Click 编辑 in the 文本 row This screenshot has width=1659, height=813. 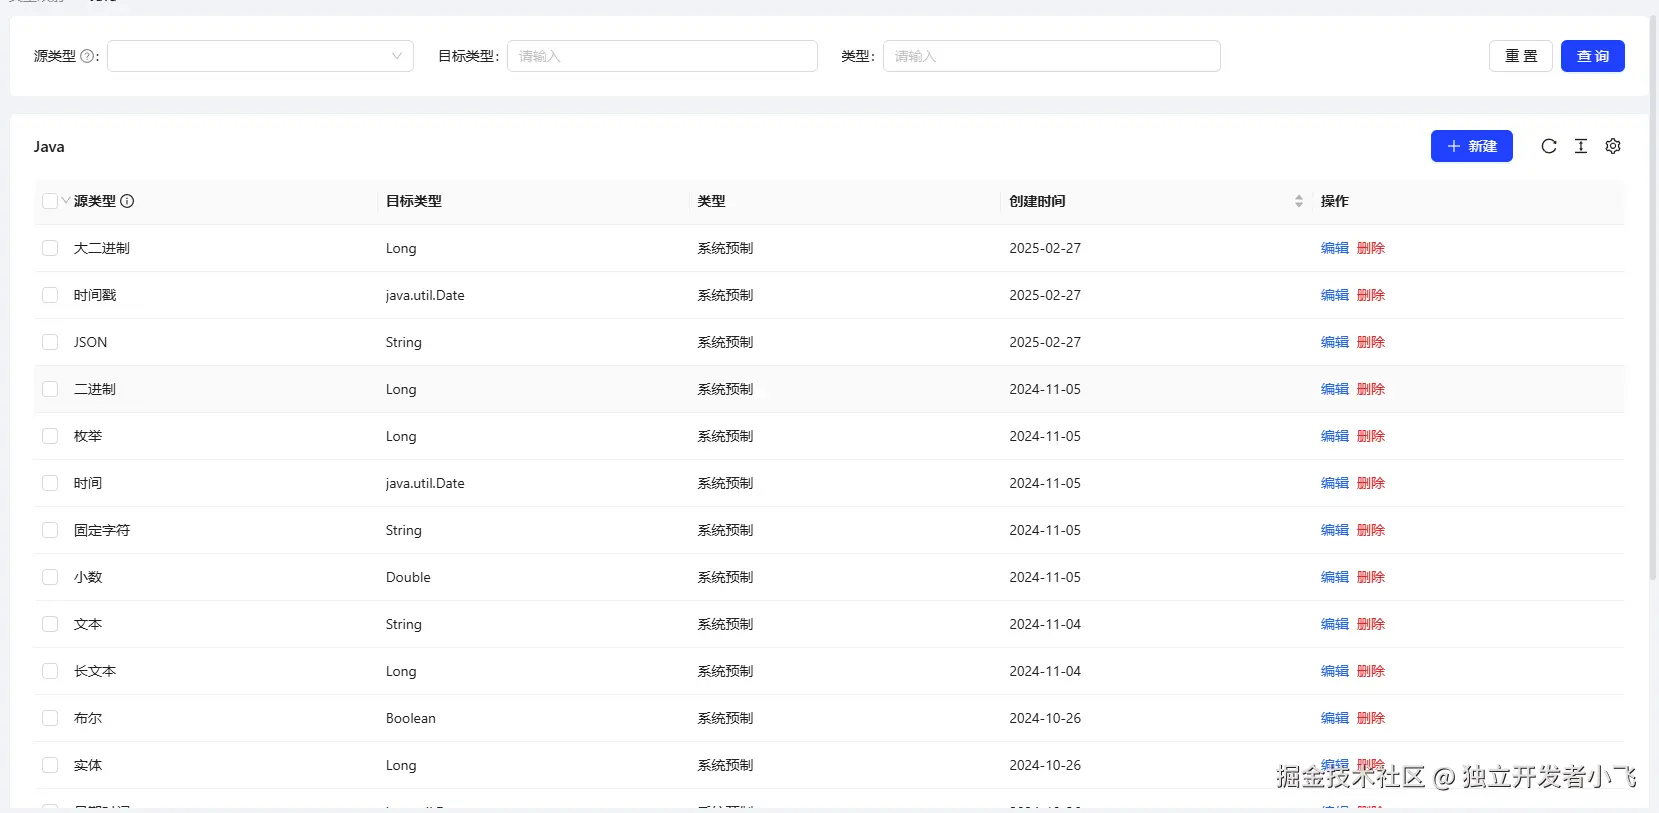(1334, 624)
